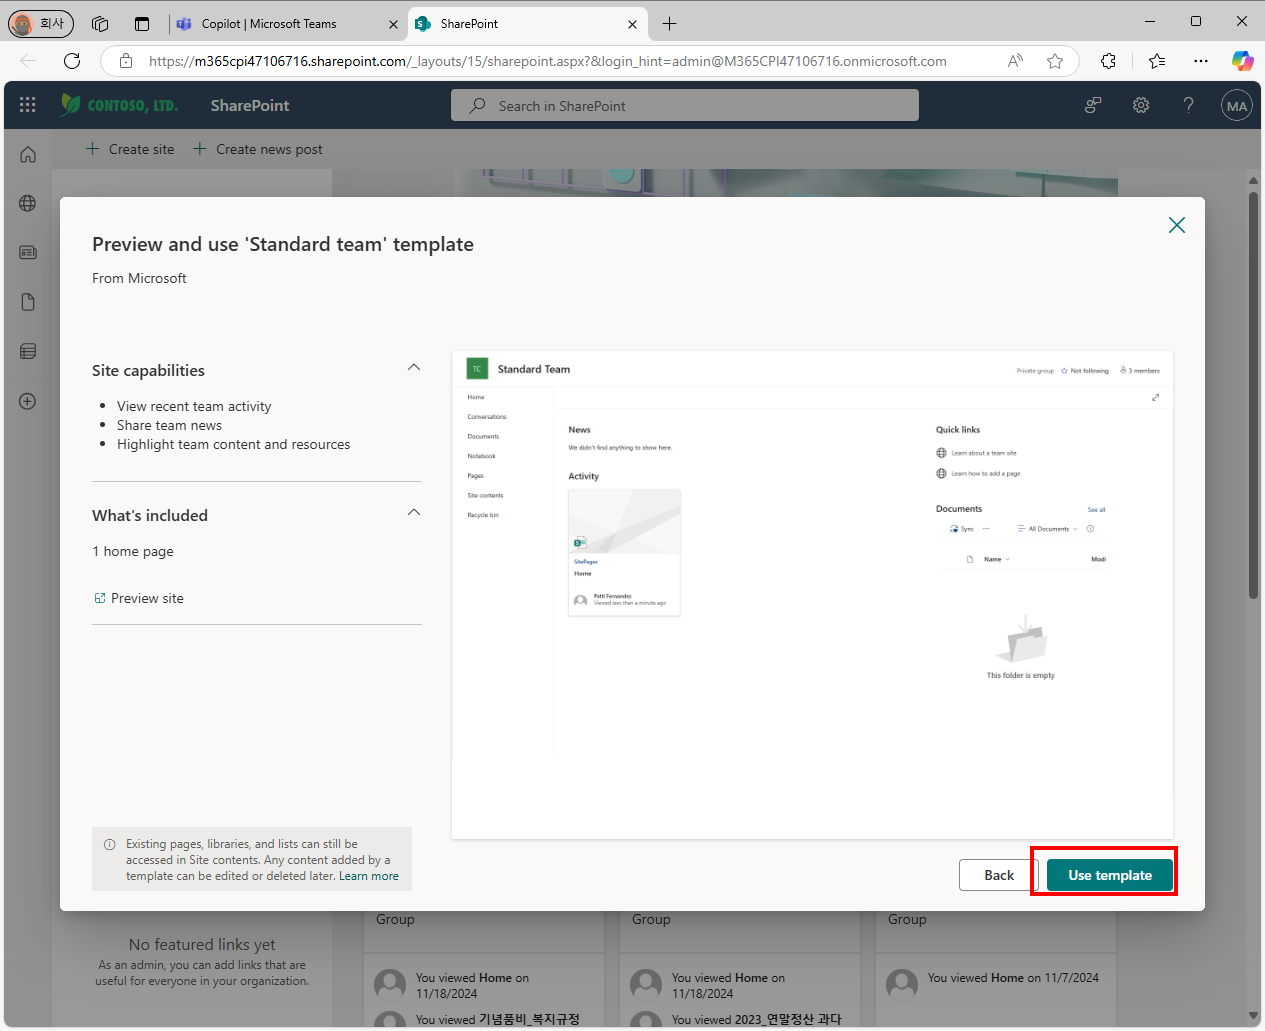Open My sites globe icon in left rail
The width and height of the screenshot is (1265, 1031).
click(28, 203)
